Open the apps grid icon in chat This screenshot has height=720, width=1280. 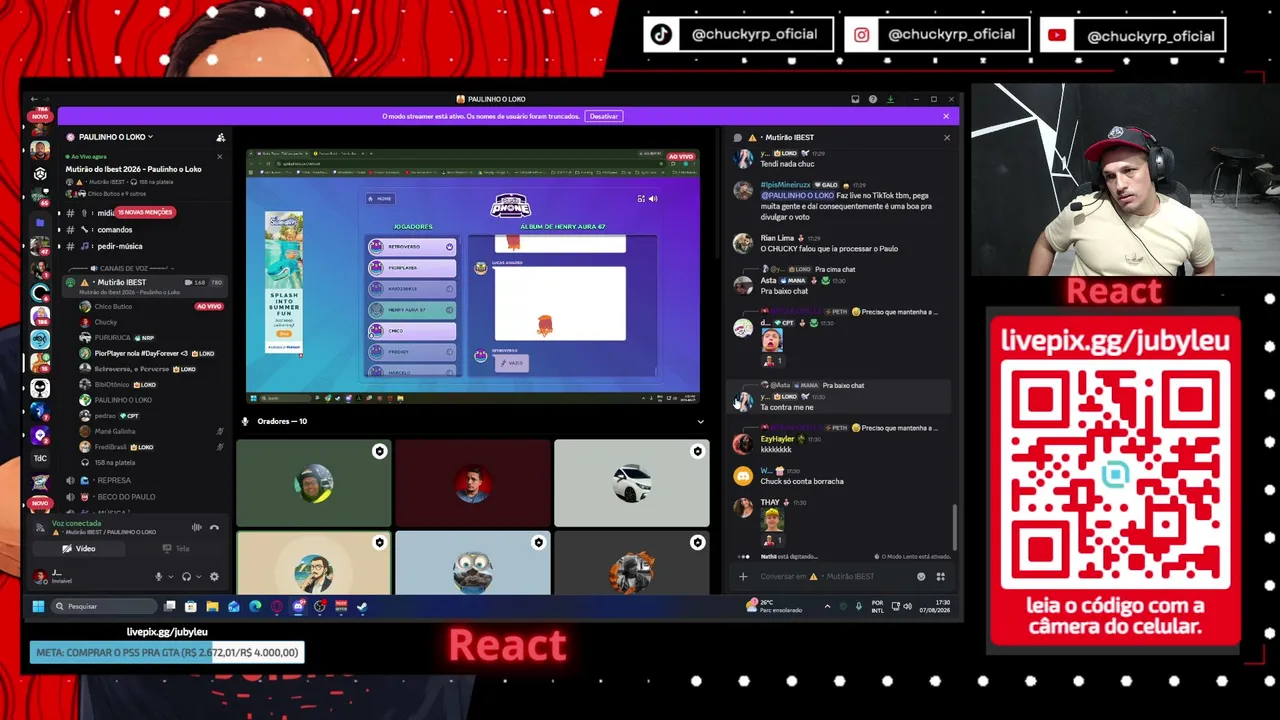coord(940,576)
